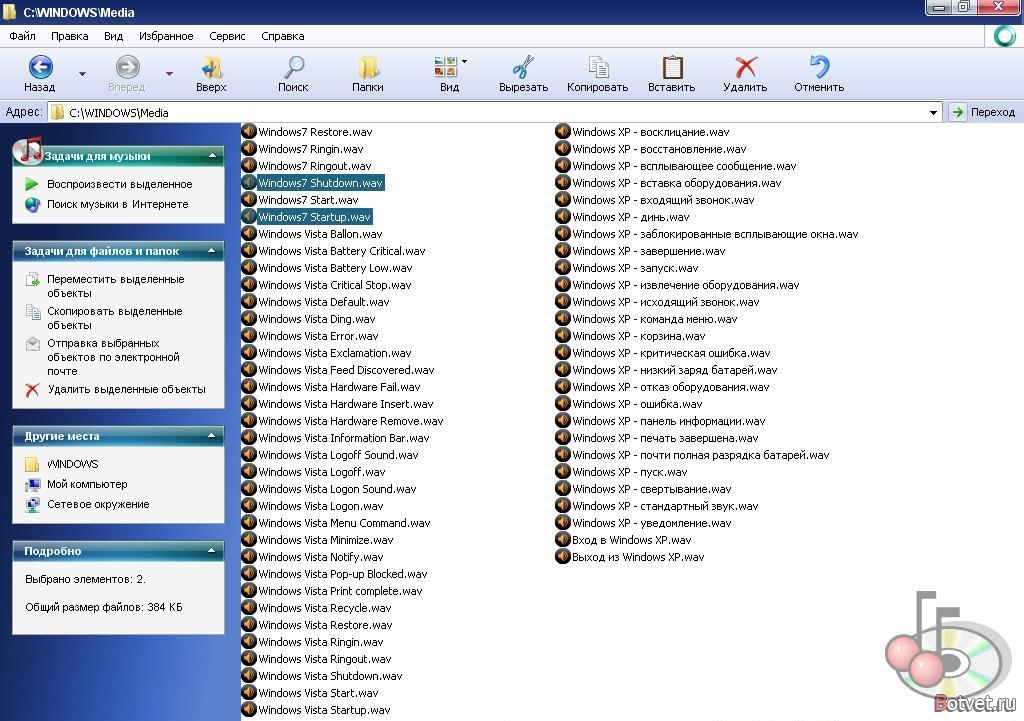Collapse the Другие места panel

click(x=212, y=436)
